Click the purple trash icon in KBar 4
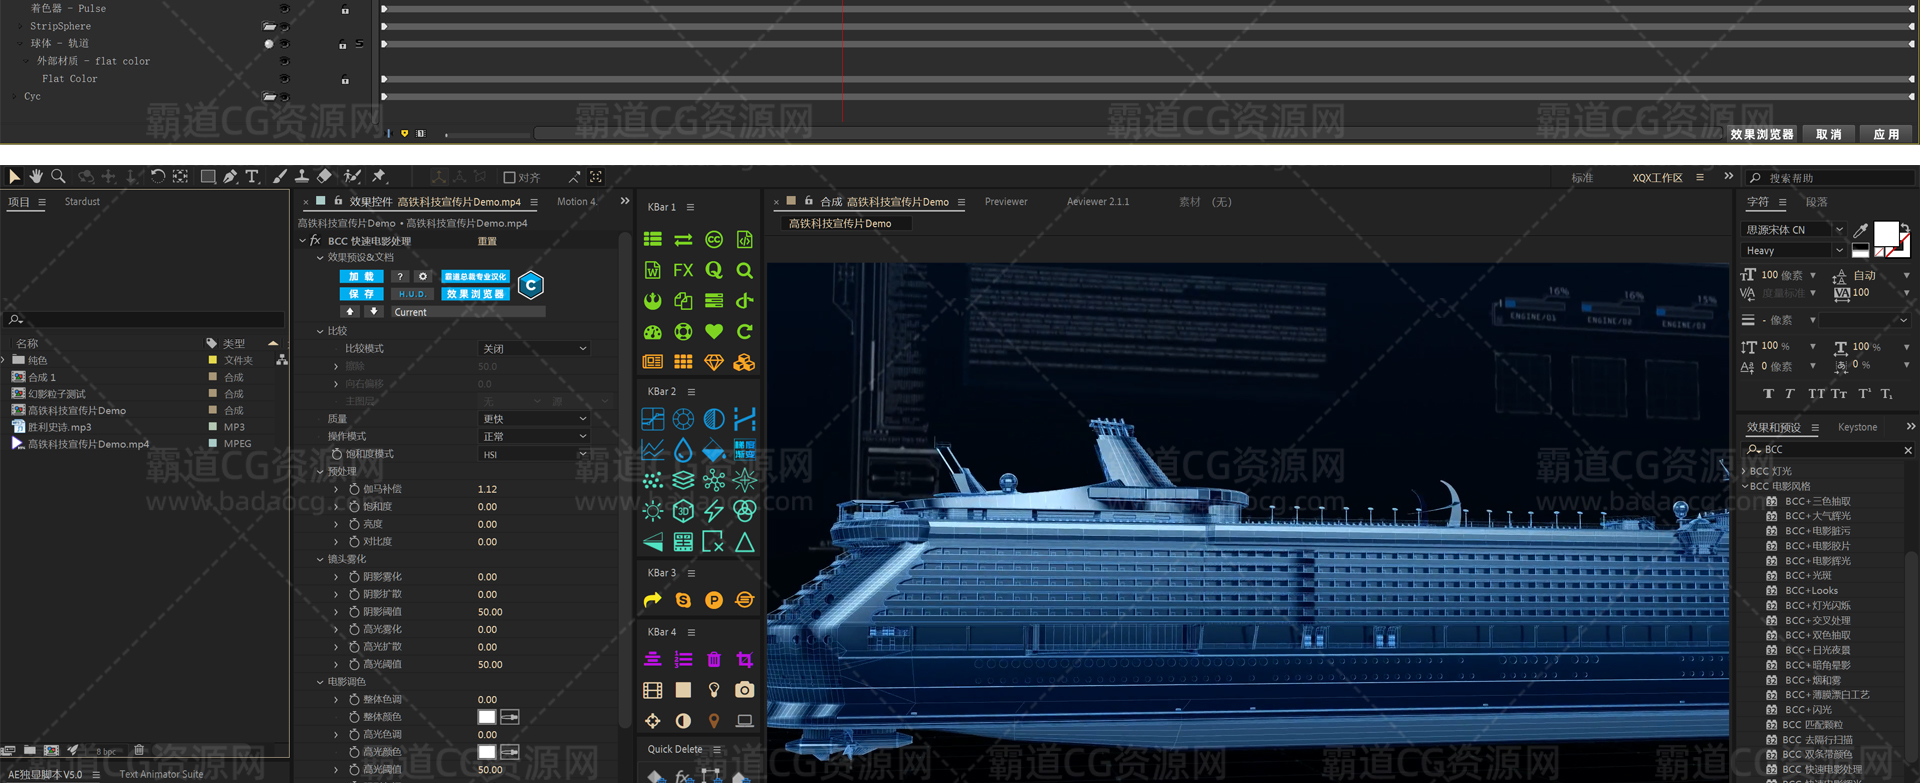Screen dimensions: 1920x783 (x=713, y=660)
